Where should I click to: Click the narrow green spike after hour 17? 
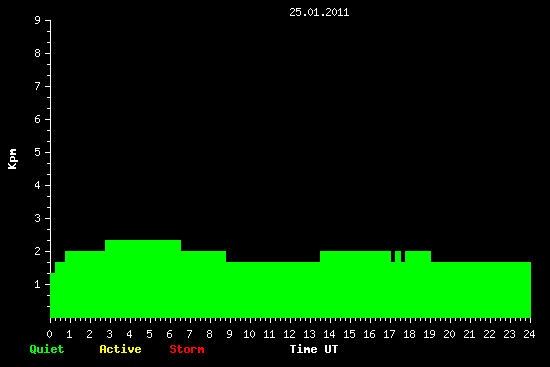(x=398, y=256)
